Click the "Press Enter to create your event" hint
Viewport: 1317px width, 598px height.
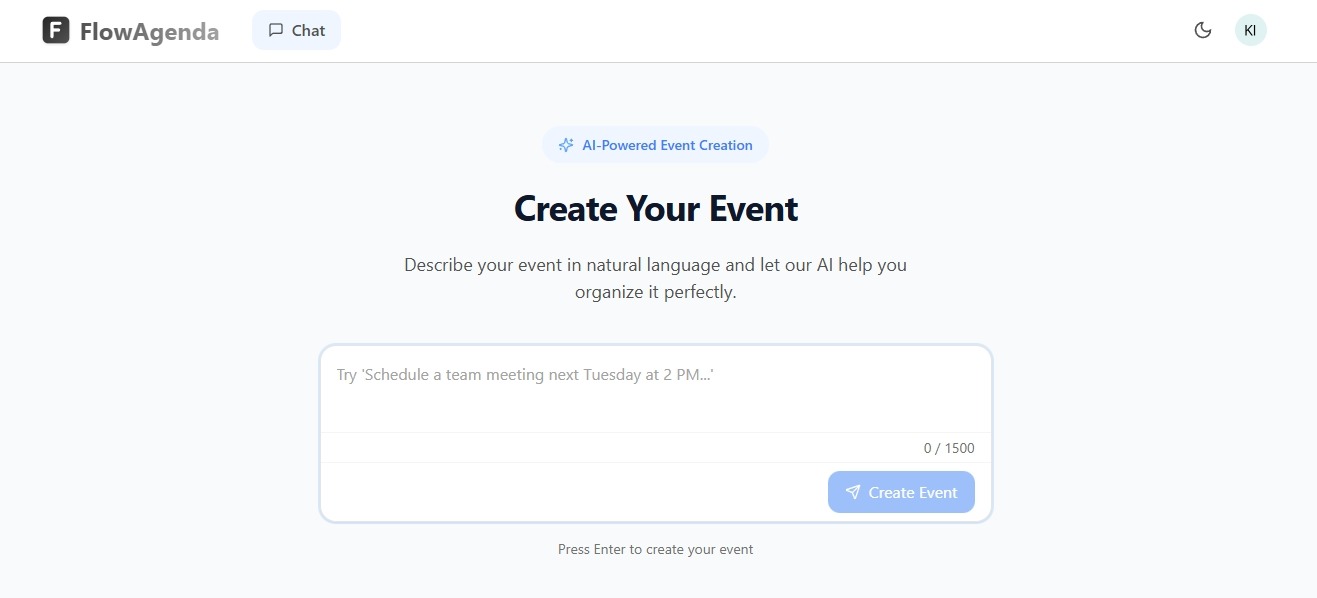click(x=655, y=549)
